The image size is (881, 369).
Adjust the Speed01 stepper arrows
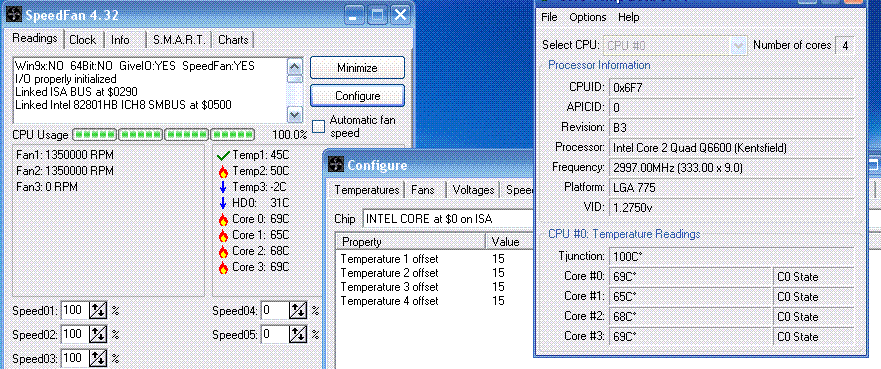click(x=99, y=311)
